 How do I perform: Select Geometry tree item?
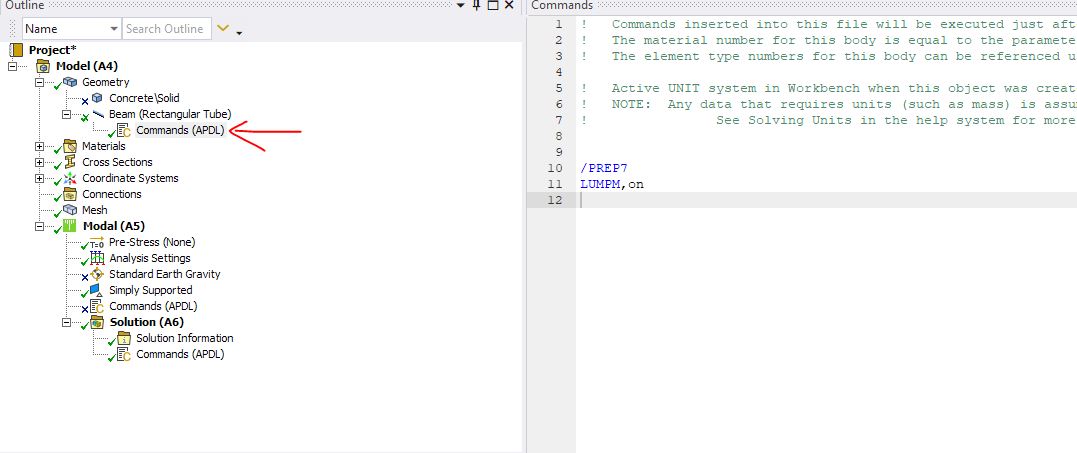pyautogui.click(x=106, y=82)
